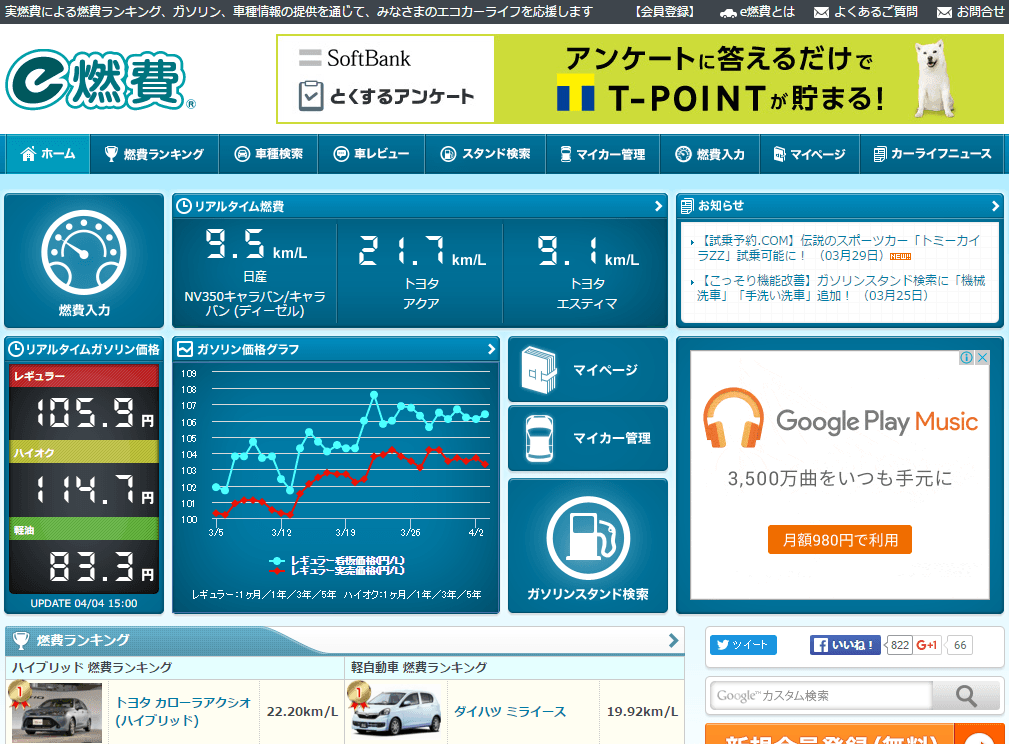Click the clock icon on リアルタイムガソリン価格

(x=16, y=349)
